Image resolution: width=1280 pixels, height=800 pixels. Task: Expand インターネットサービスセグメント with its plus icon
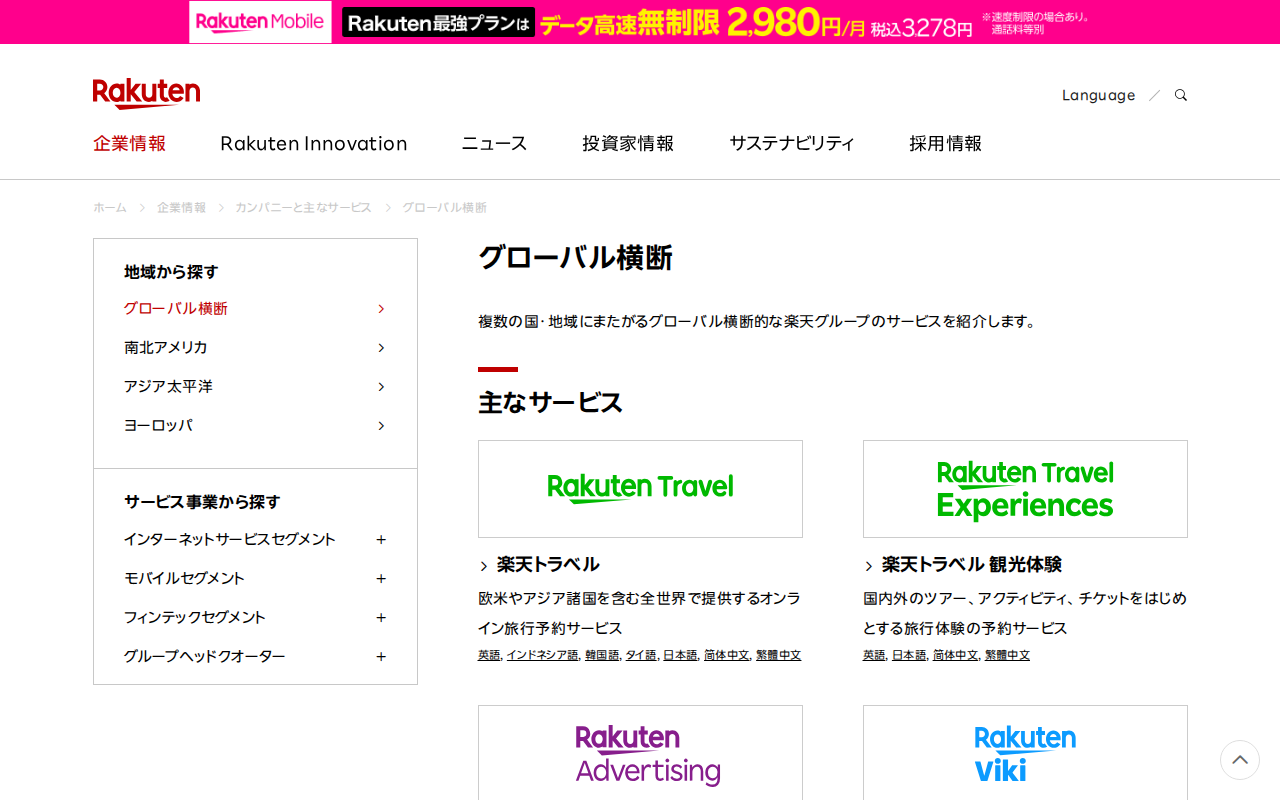(x=381, y=539)
